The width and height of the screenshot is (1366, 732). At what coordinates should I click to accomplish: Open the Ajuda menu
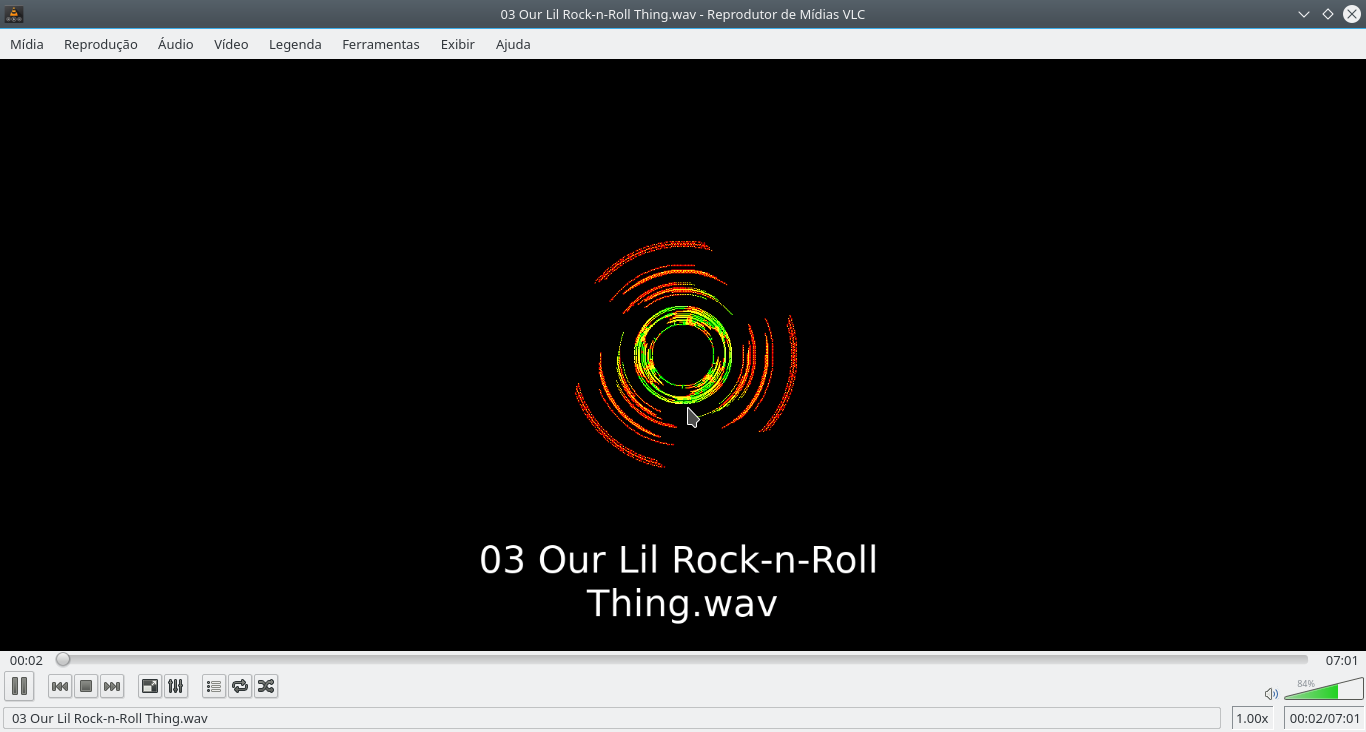513,44
